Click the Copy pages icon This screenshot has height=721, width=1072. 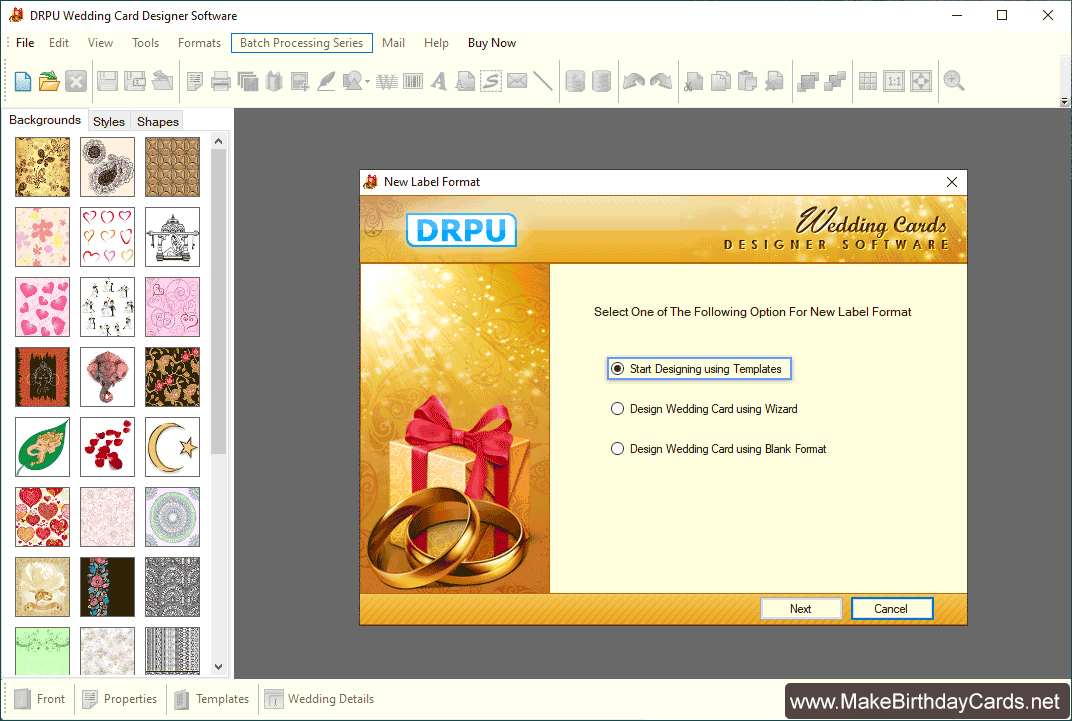(720, 81)
